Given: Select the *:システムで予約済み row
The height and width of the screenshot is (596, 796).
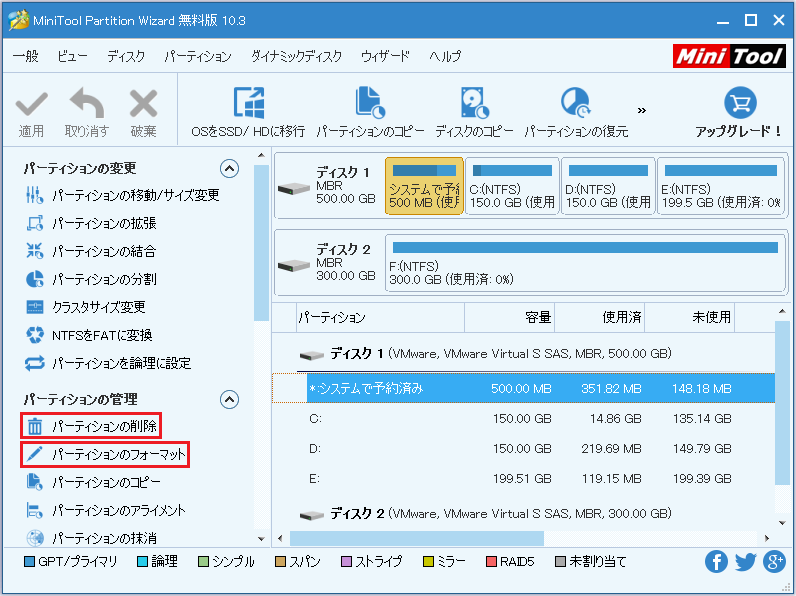Looking at the screenshot, I should (x=523, y=388).
